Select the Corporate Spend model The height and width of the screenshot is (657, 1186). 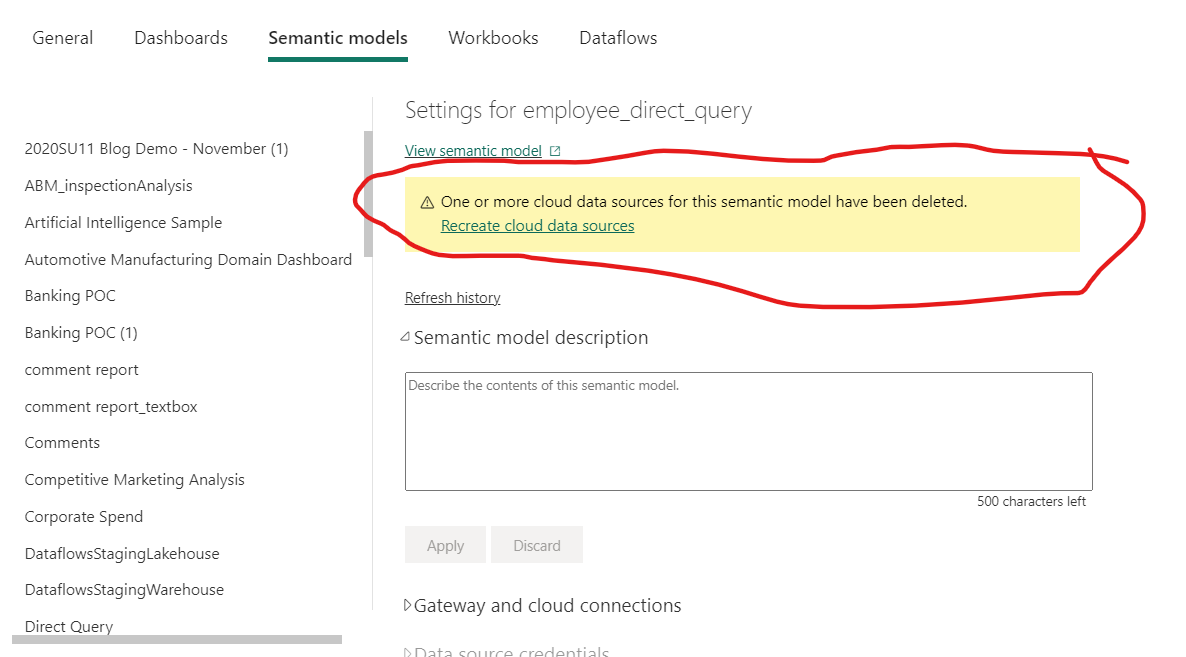tap(84, 517)
